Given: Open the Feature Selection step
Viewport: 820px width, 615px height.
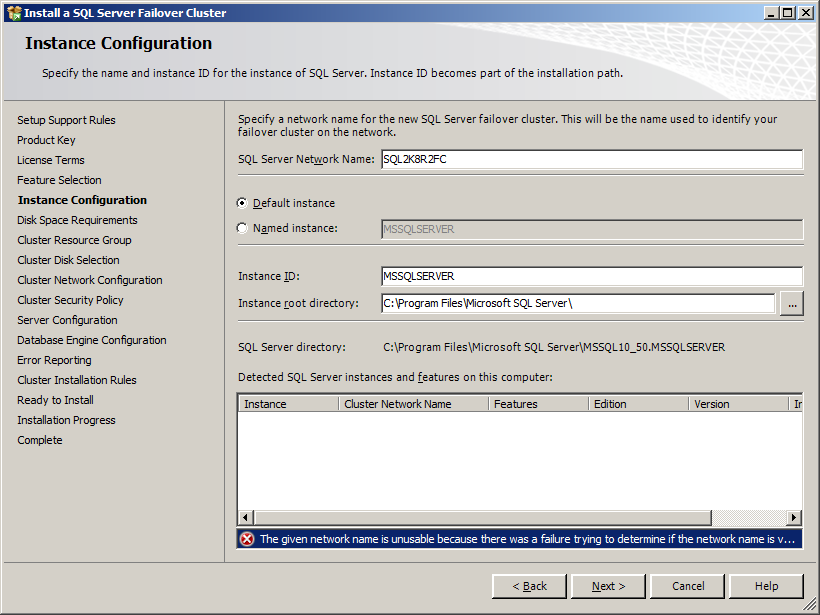Looking at the screenshot, I should tap(59, 180).
